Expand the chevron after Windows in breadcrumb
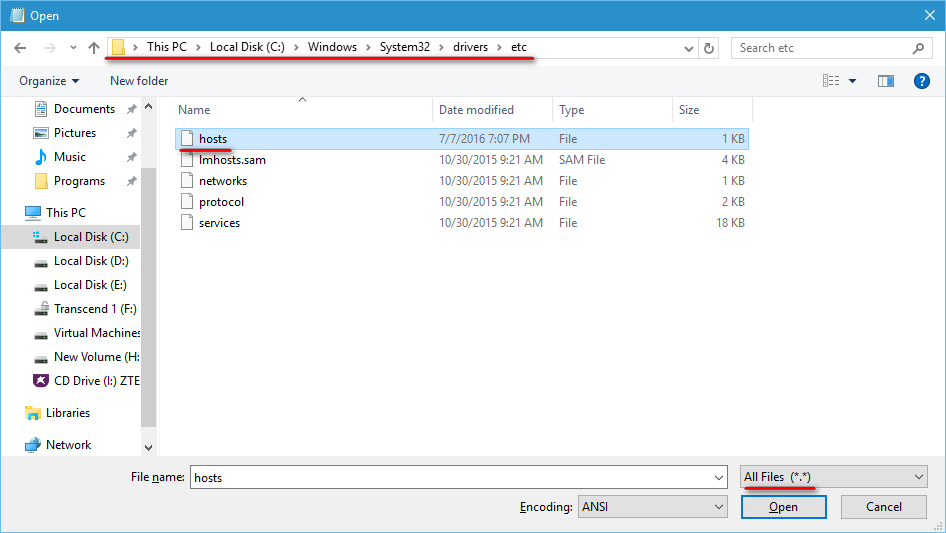Image resolution: width=946 pixels, height=533 pixels. pyautogui.click(x=368, y=47)
